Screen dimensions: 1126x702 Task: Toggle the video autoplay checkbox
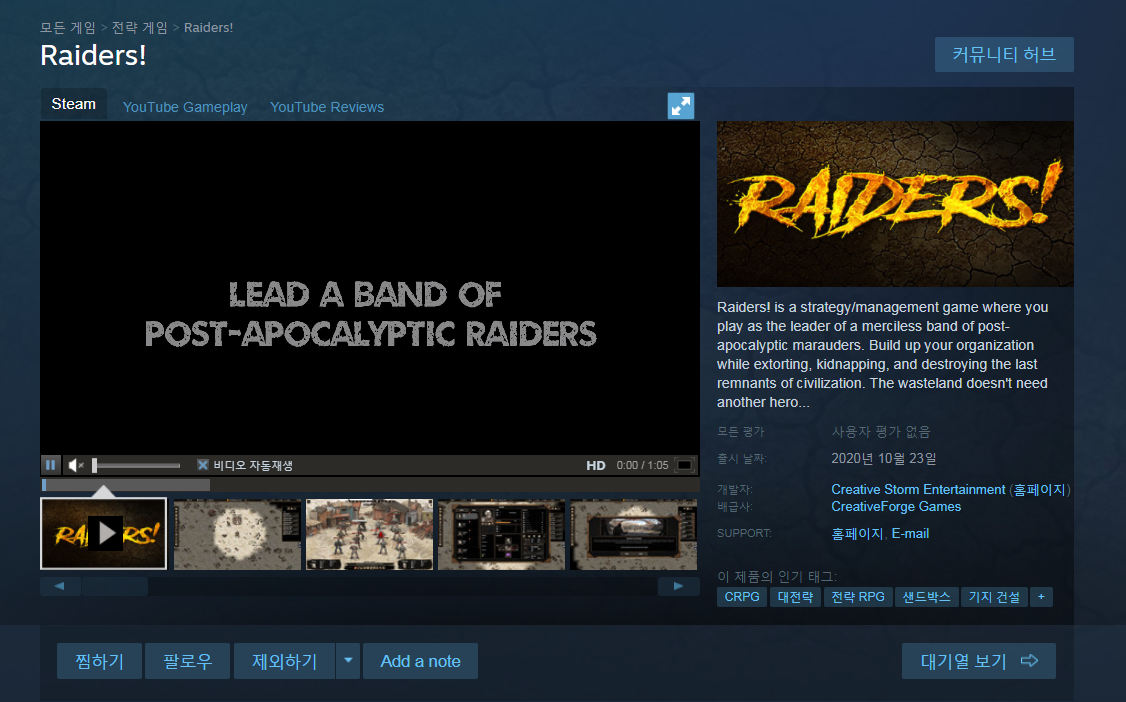click(x=203, y=465)
